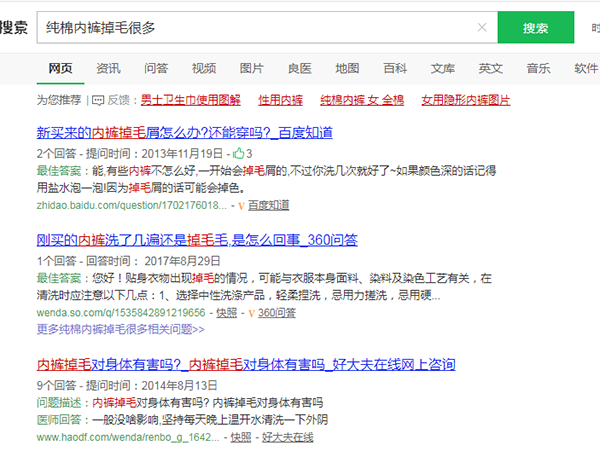Open the zhidao.baidu.com result URL
Viewport: 600px width, 457px height.
coord(132,206)
